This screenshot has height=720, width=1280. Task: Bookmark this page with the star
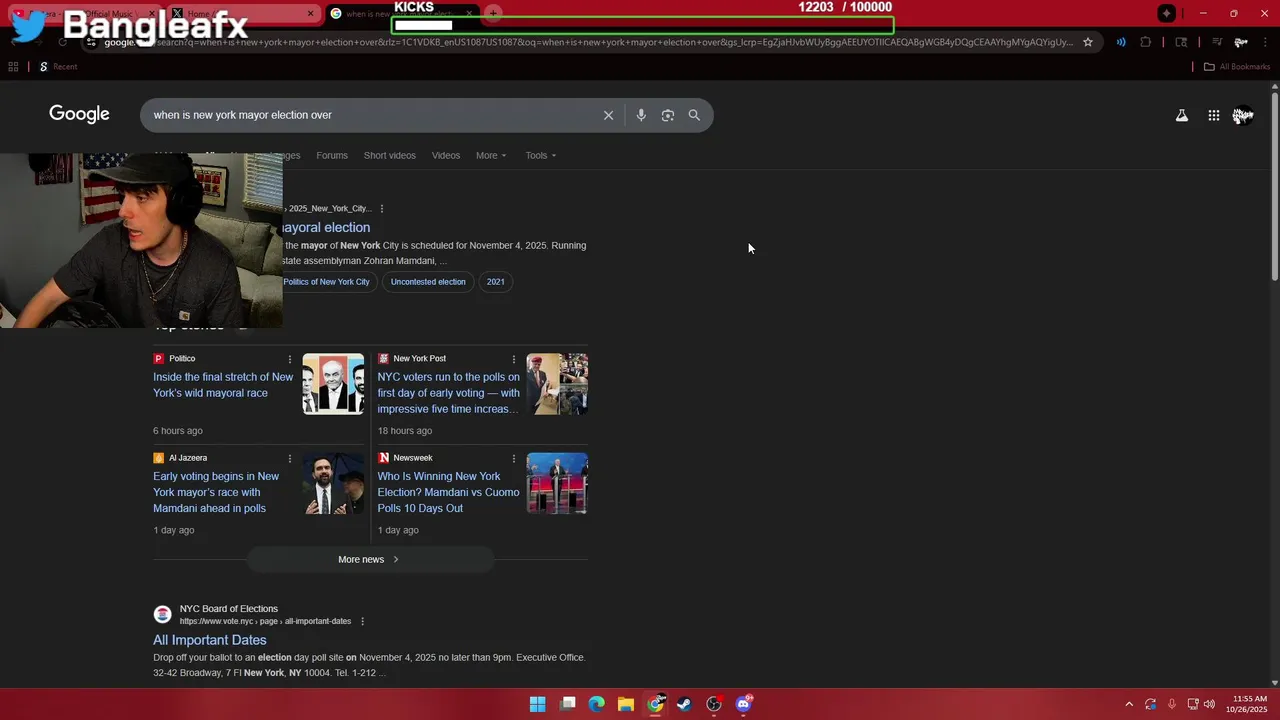coord(1088,42)
